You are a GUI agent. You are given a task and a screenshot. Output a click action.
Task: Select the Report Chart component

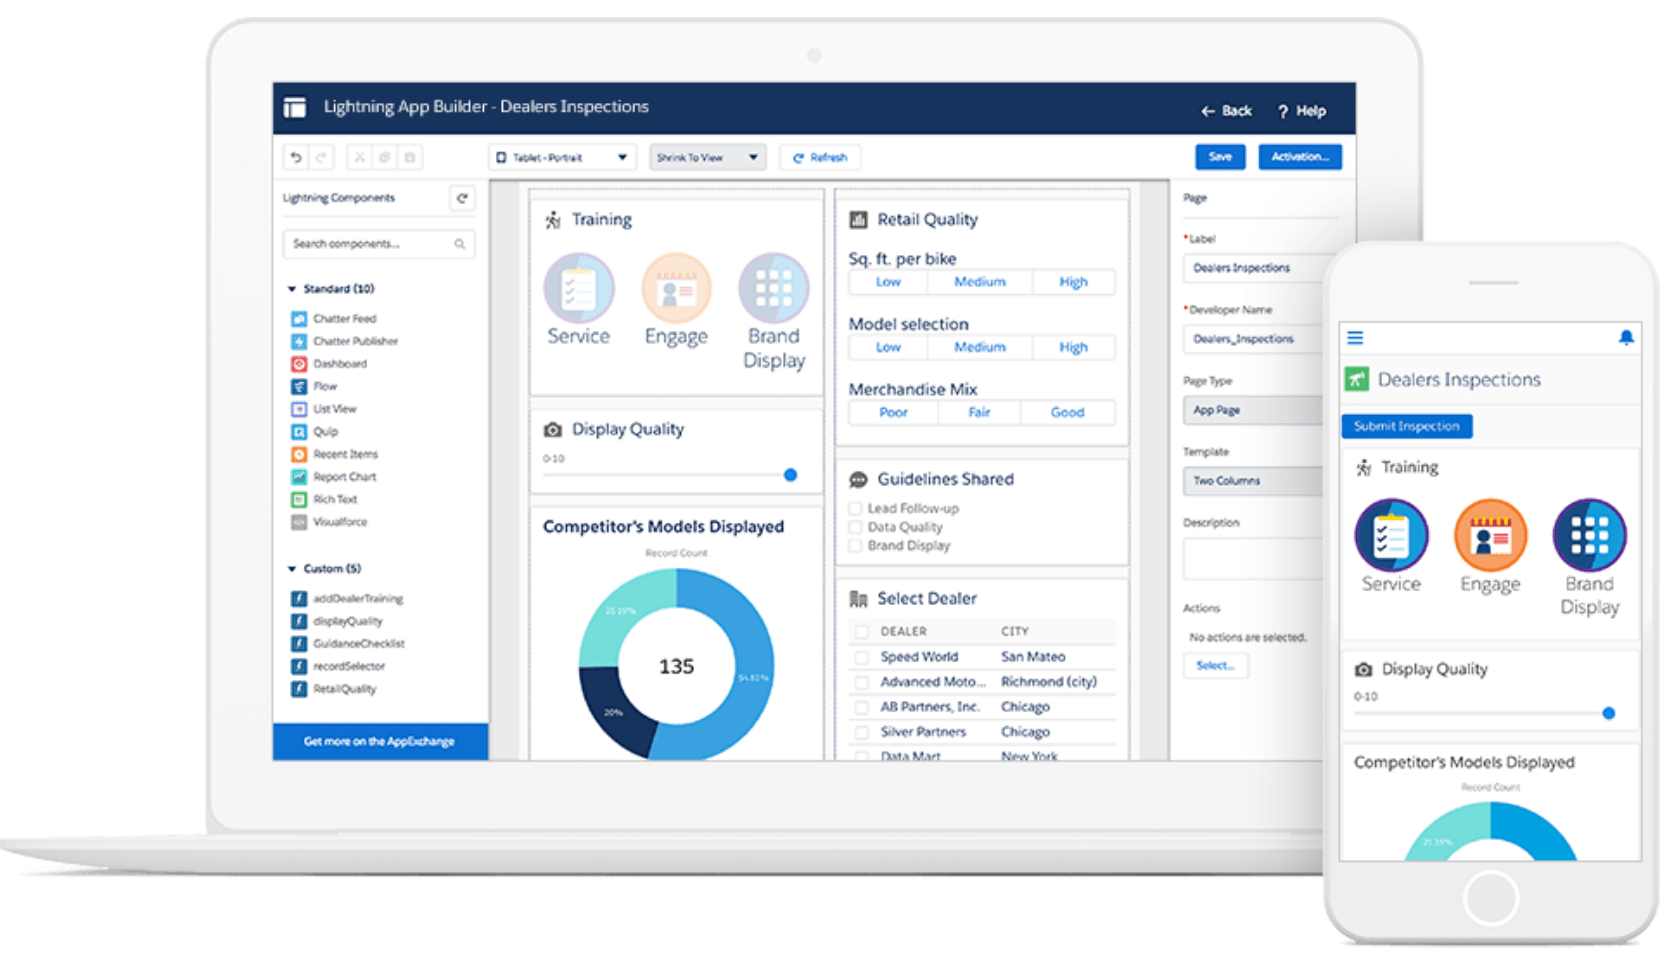[344, 476]
